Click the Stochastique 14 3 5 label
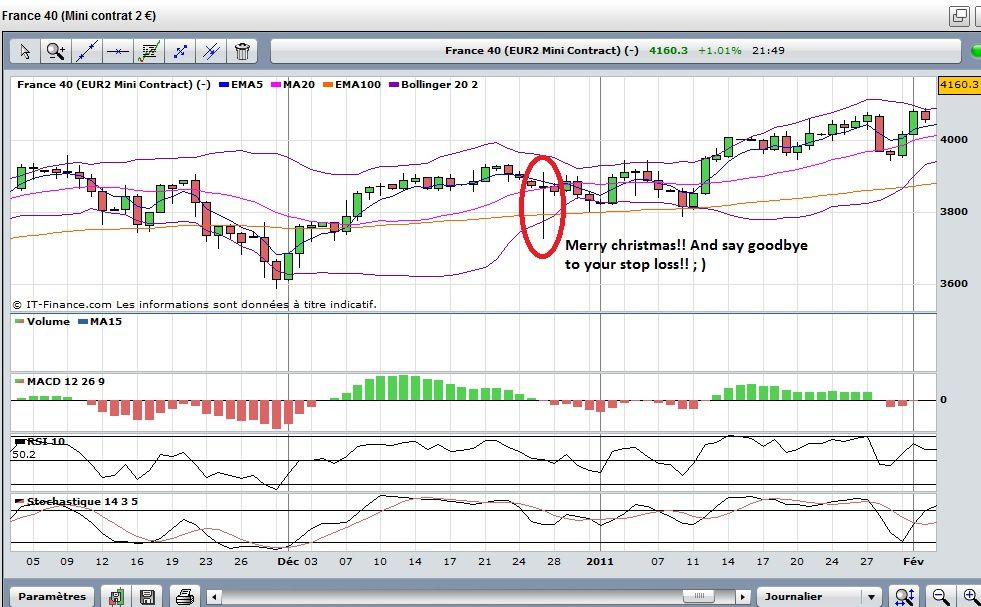981x607 pixels. 77,502
